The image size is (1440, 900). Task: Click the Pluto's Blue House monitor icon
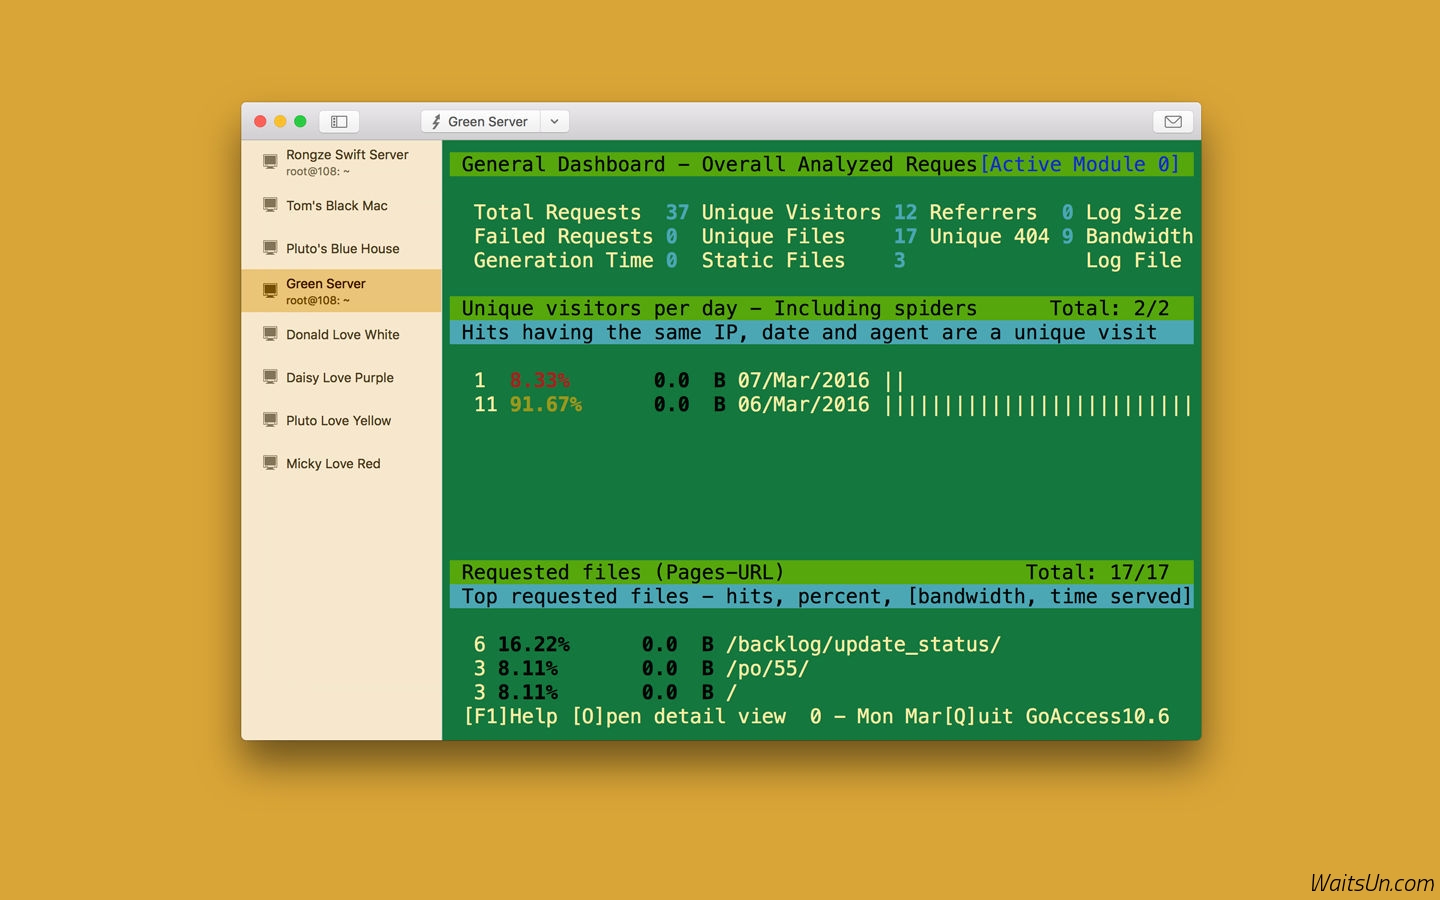pos(270,248)
